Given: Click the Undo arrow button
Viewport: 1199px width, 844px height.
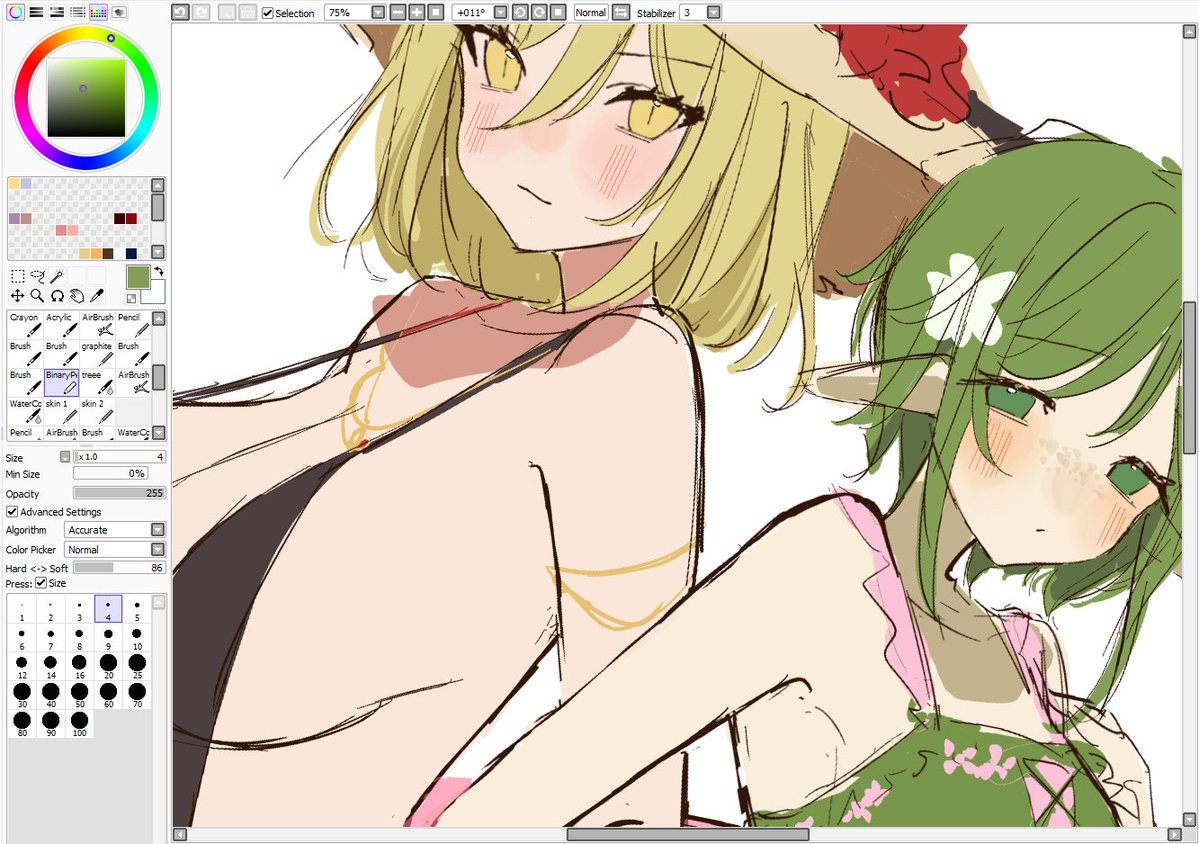Looking at the screenshot, I should coord(180,12).
